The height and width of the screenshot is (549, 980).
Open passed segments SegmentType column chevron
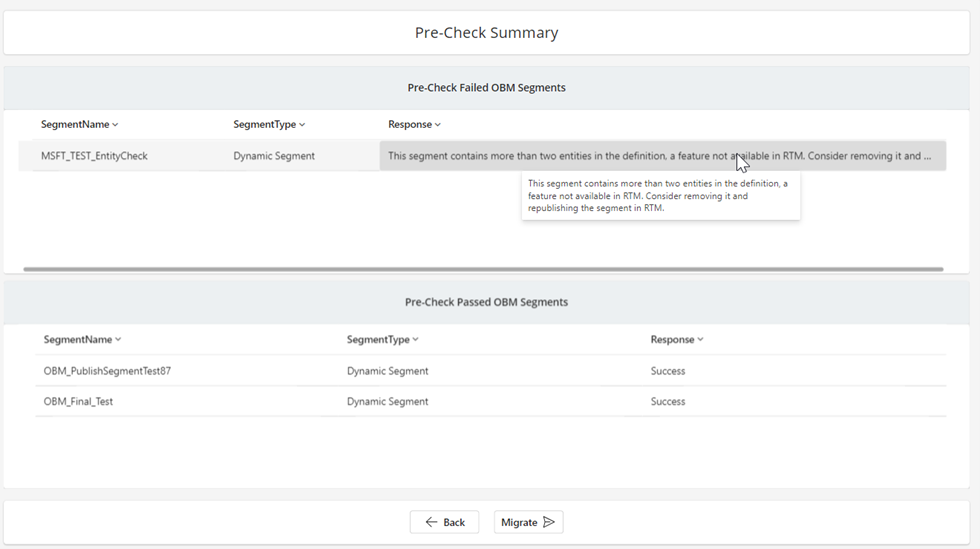[416, 340]
